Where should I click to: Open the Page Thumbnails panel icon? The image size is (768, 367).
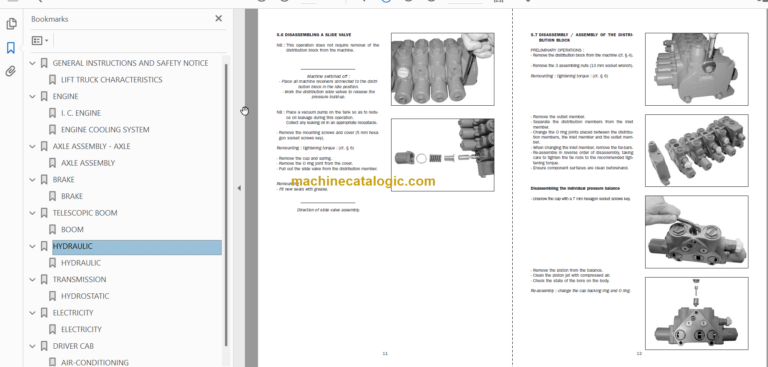(11, 24)
